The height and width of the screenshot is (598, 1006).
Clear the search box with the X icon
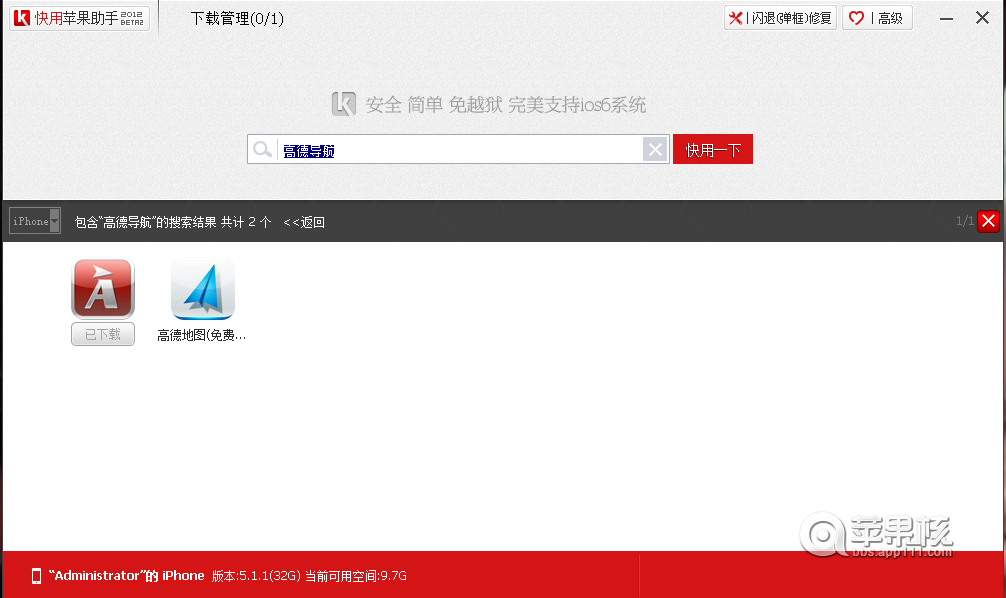tap(655, 148)
